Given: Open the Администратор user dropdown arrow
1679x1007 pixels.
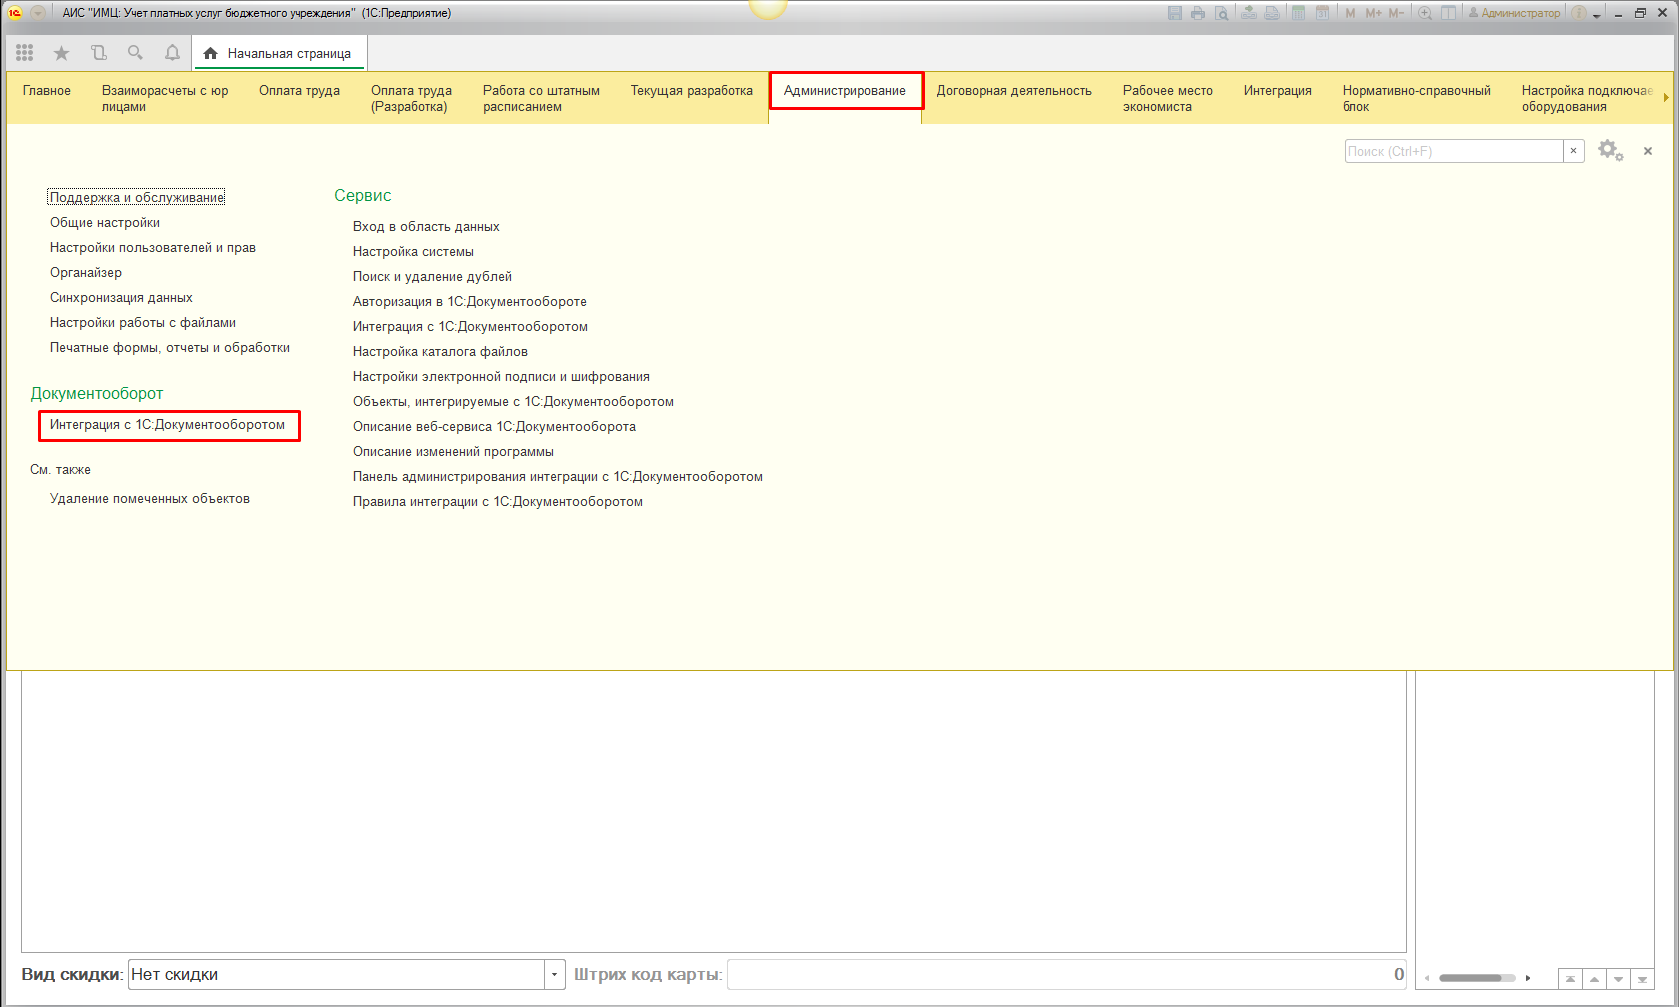Looking at the screenshot, I should (x=1596, y=14).
